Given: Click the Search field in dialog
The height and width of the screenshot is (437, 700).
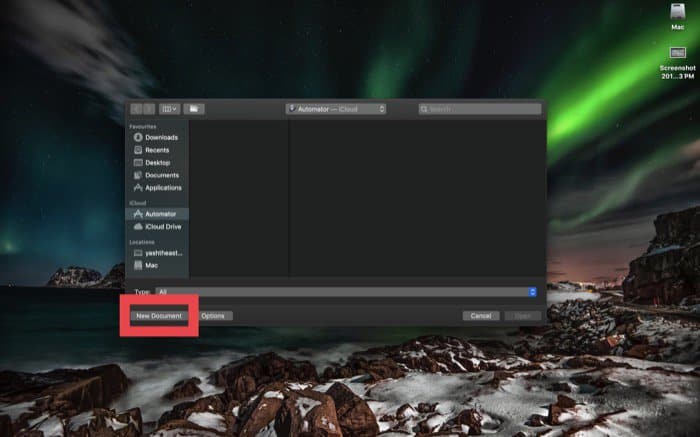Looking at the screenshot, I should (480, 108).
